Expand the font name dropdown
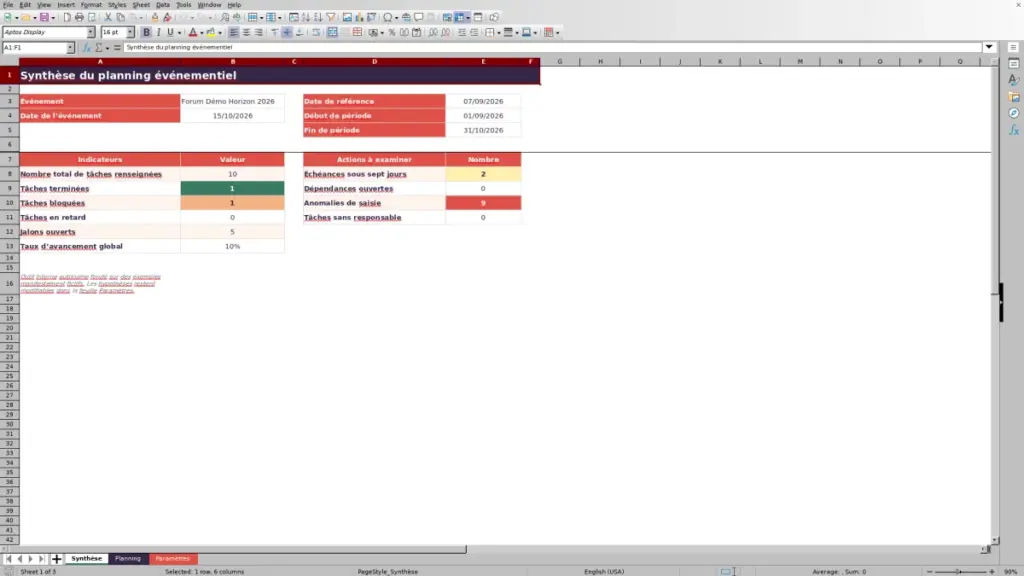The height and width of the screenshot is (576, 1024). [x=91, y=33]
